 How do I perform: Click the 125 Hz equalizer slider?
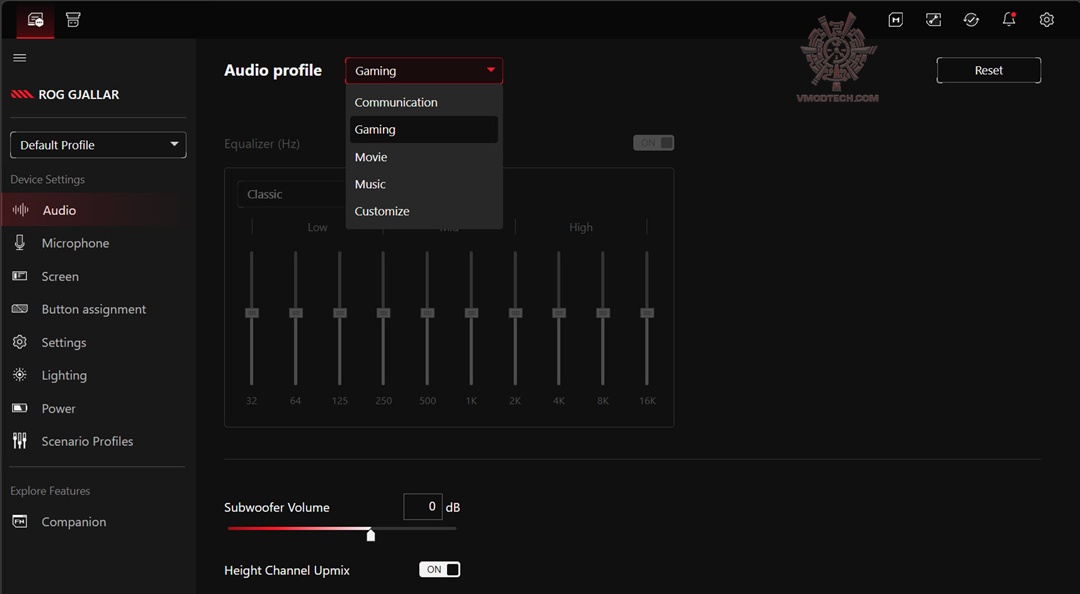point(340,313)
